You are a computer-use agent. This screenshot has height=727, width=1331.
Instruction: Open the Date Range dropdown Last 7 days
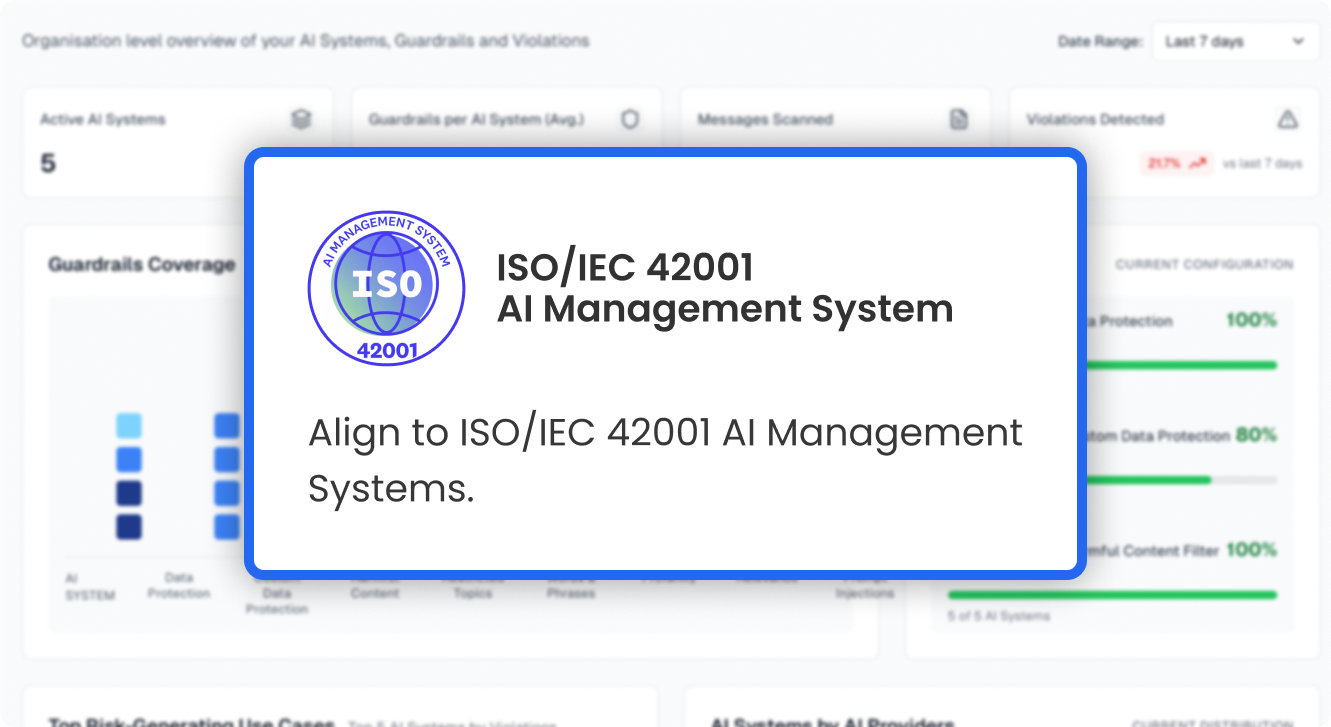tap(1235, 42)
